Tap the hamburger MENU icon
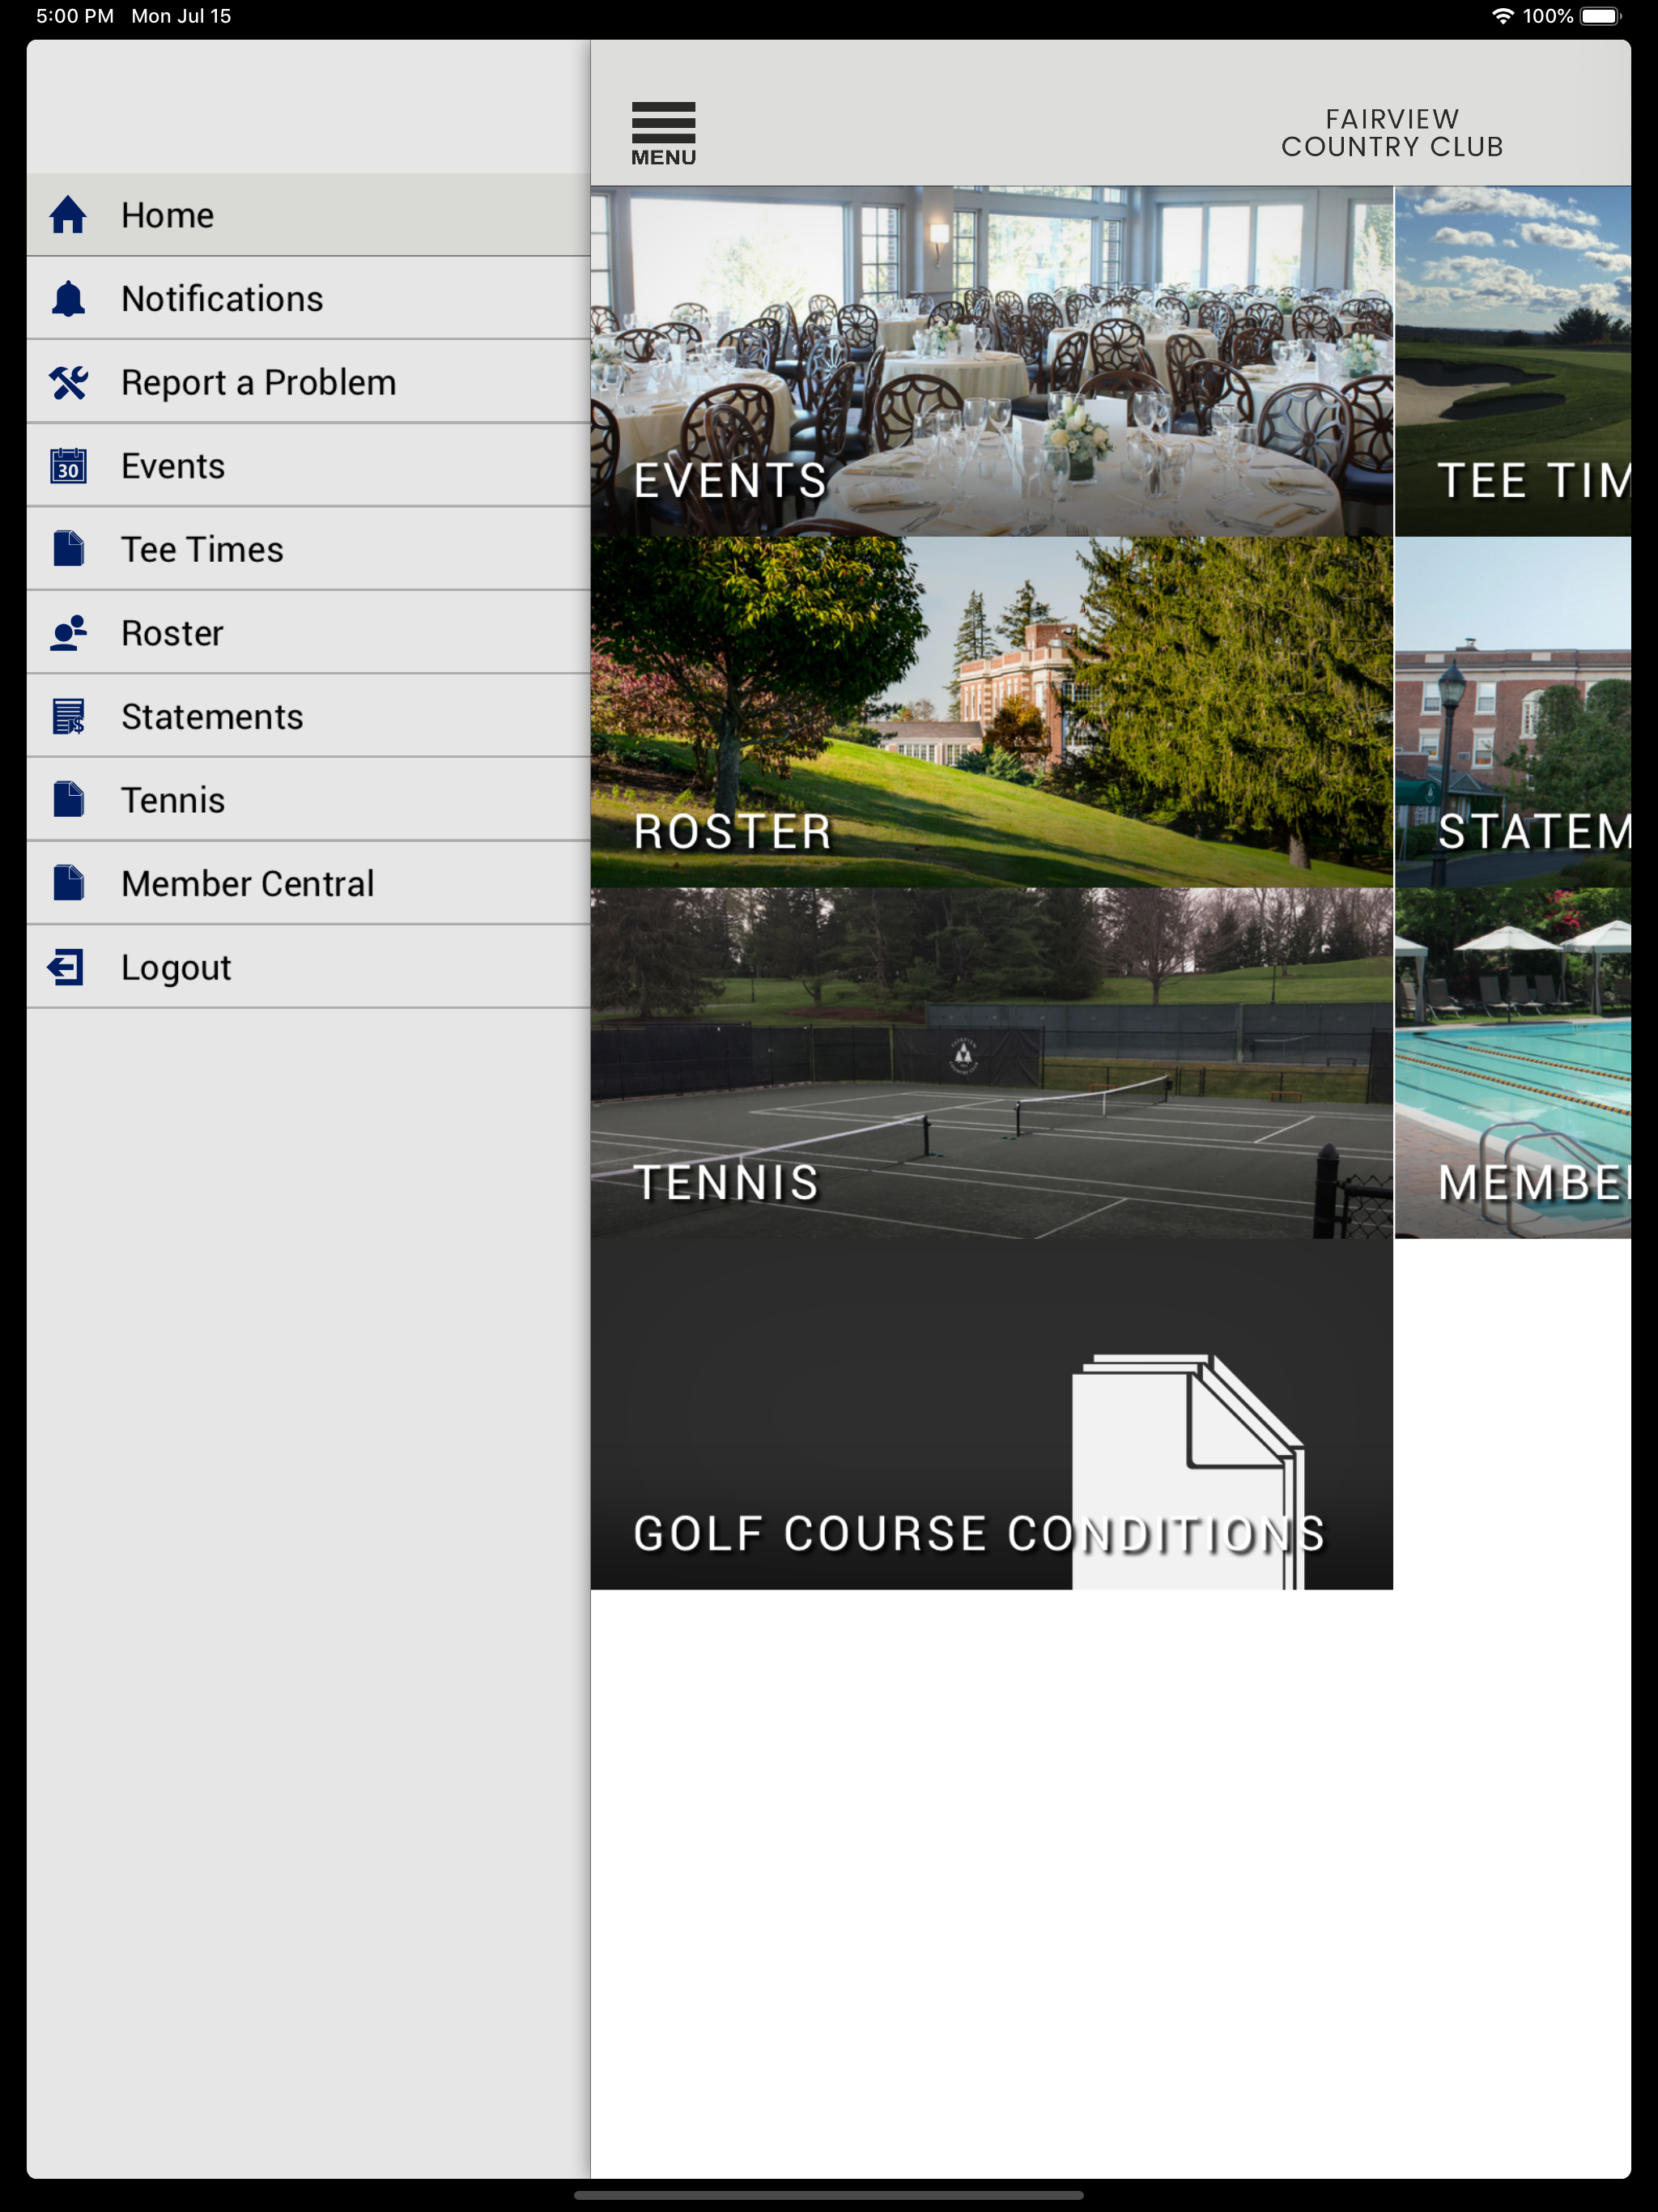 tap(663, 133)
